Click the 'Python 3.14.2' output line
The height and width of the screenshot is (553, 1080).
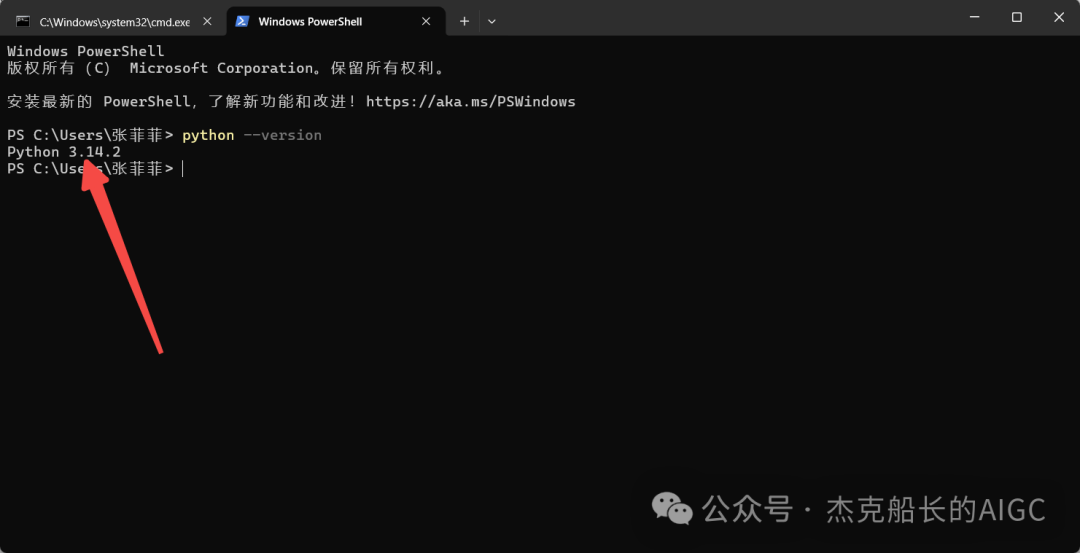[64, 152]
